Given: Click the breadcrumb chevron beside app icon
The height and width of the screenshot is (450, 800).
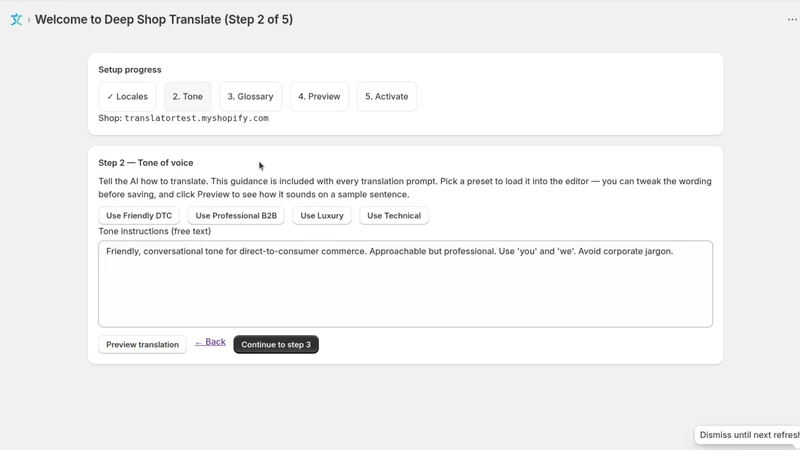Looking at the screenshot, I should pyautogui.click(x=29, y=19).
